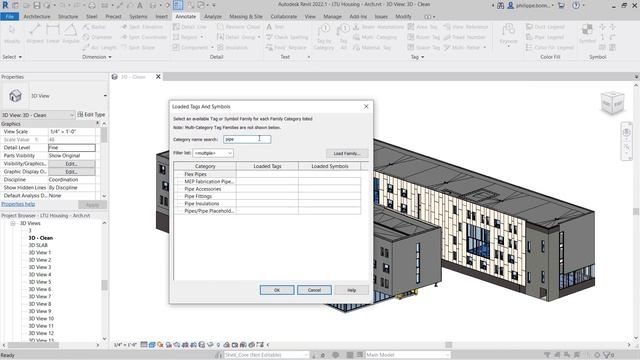
Task: Open Help from the tags dialog
Action: [351, 290]
